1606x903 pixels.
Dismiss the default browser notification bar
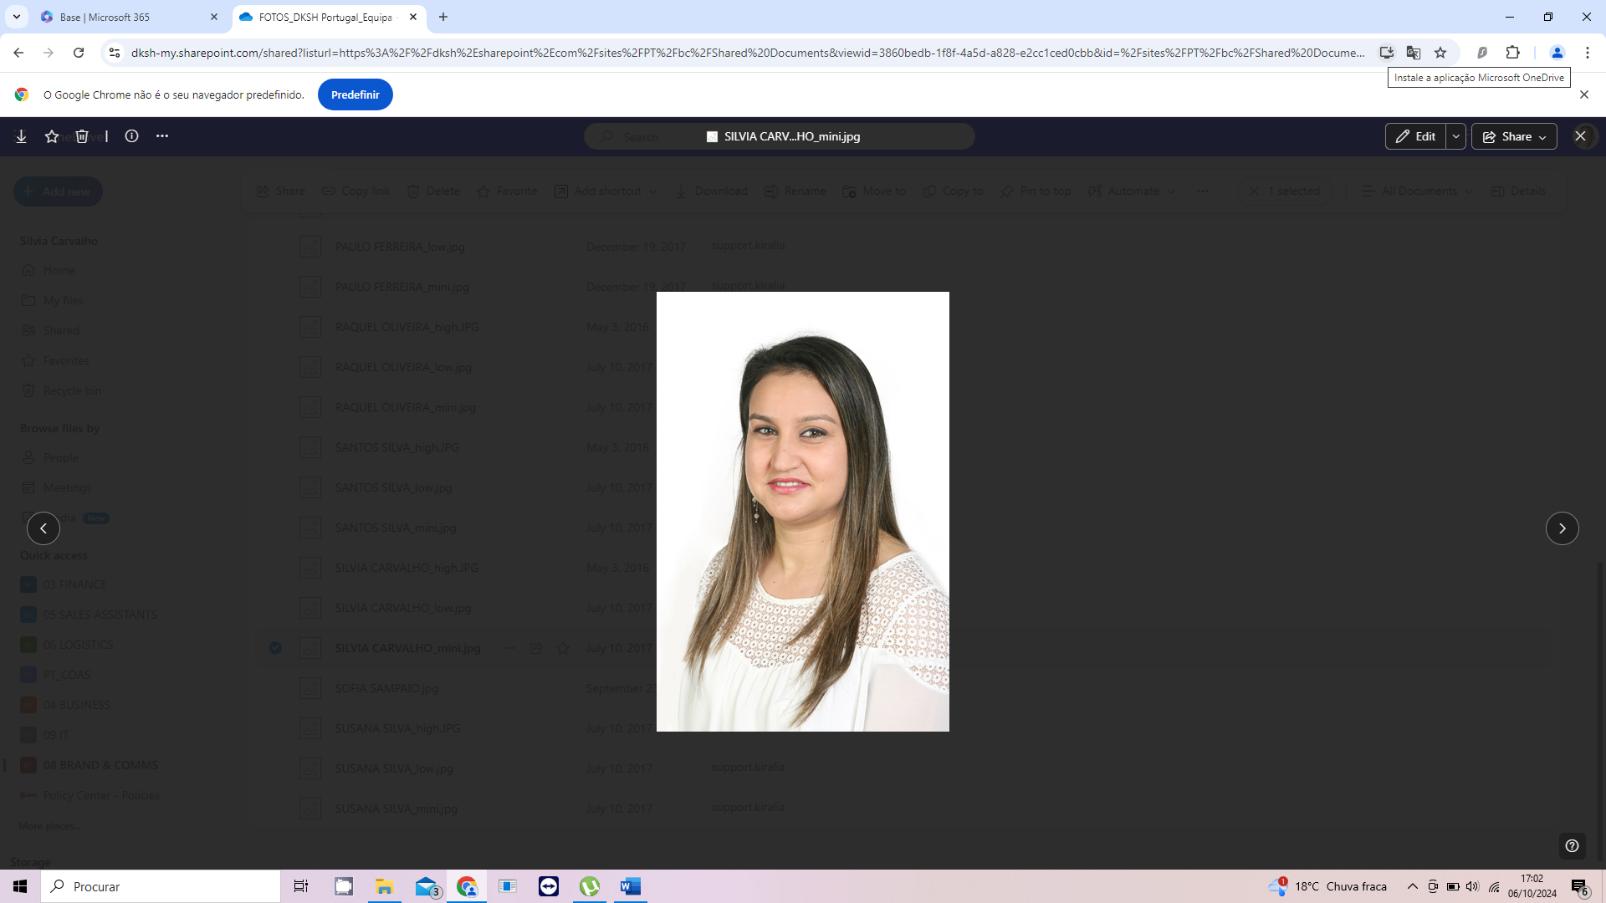click(x=1584, y=95)
